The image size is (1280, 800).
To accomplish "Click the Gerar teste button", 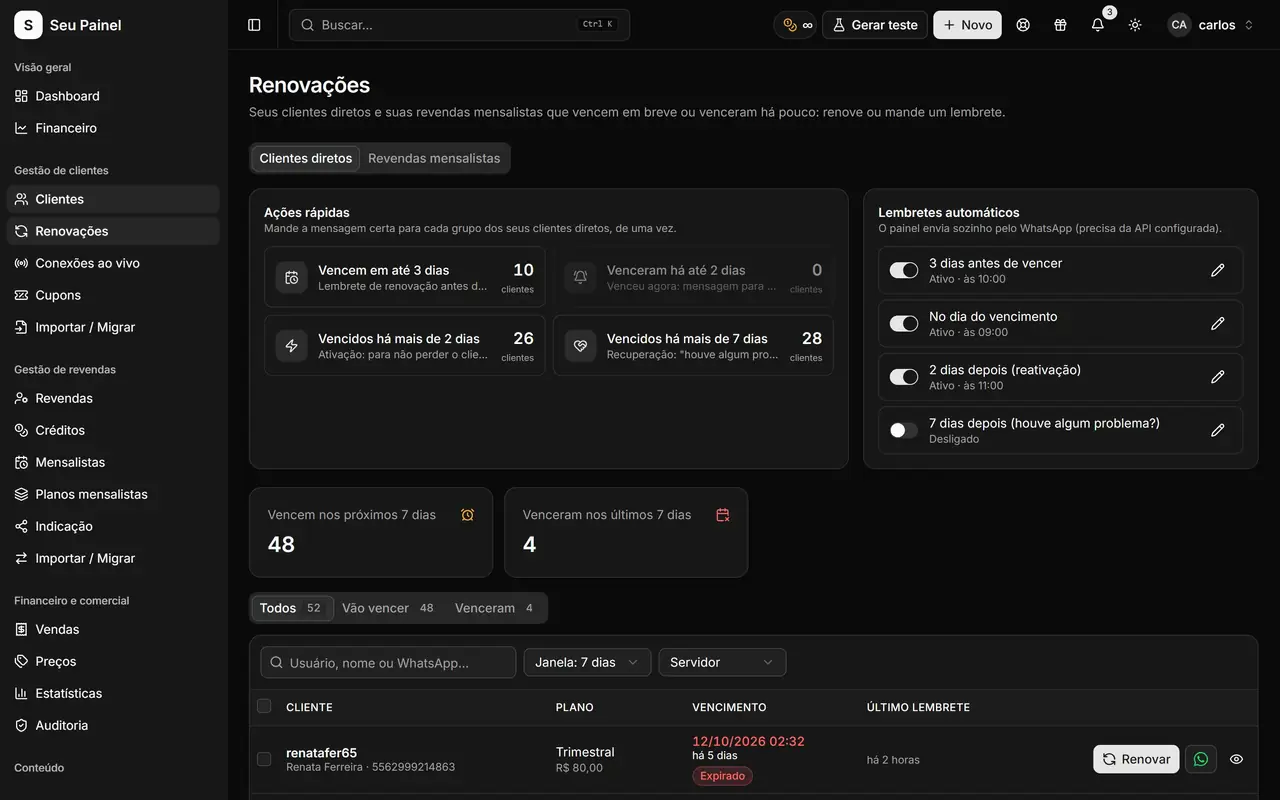I will [875, 25].
